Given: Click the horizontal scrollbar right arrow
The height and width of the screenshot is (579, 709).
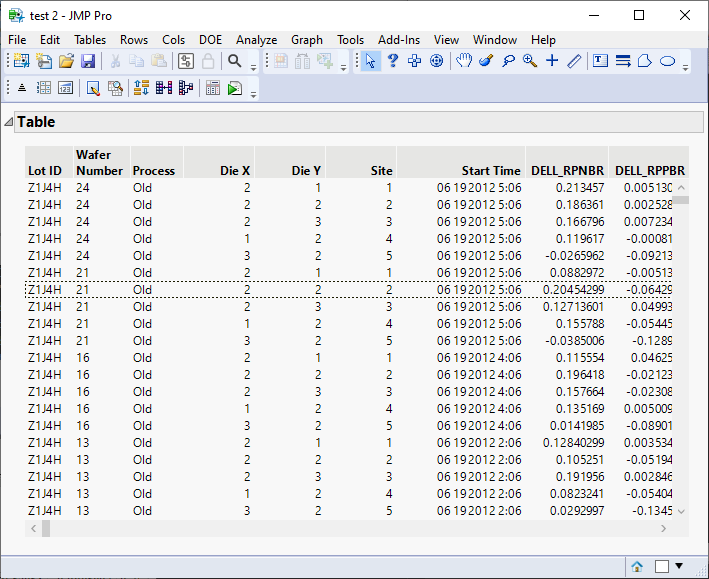Looking at the screenshot, I should [x=664, y=528].
